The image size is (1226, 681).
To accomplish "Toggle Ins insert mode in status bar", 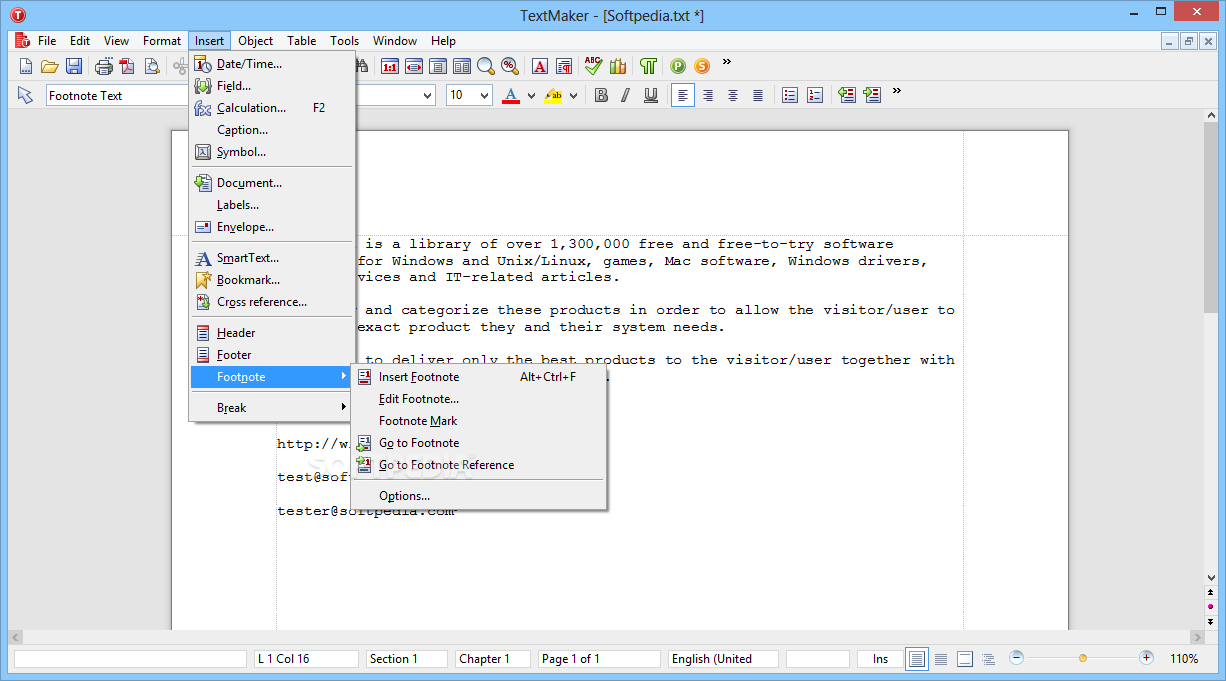I will point(880,659).
